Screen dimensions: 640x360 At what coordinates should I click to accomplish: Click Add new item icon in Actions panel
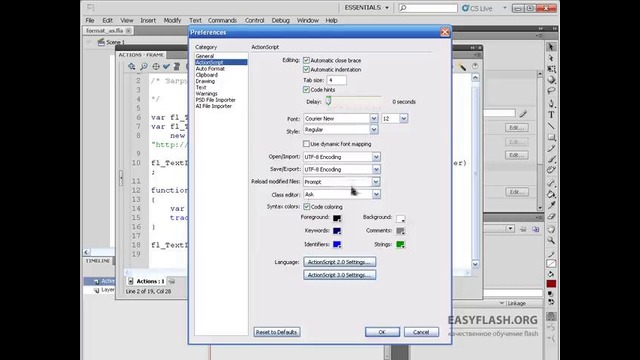coord(131,66)
